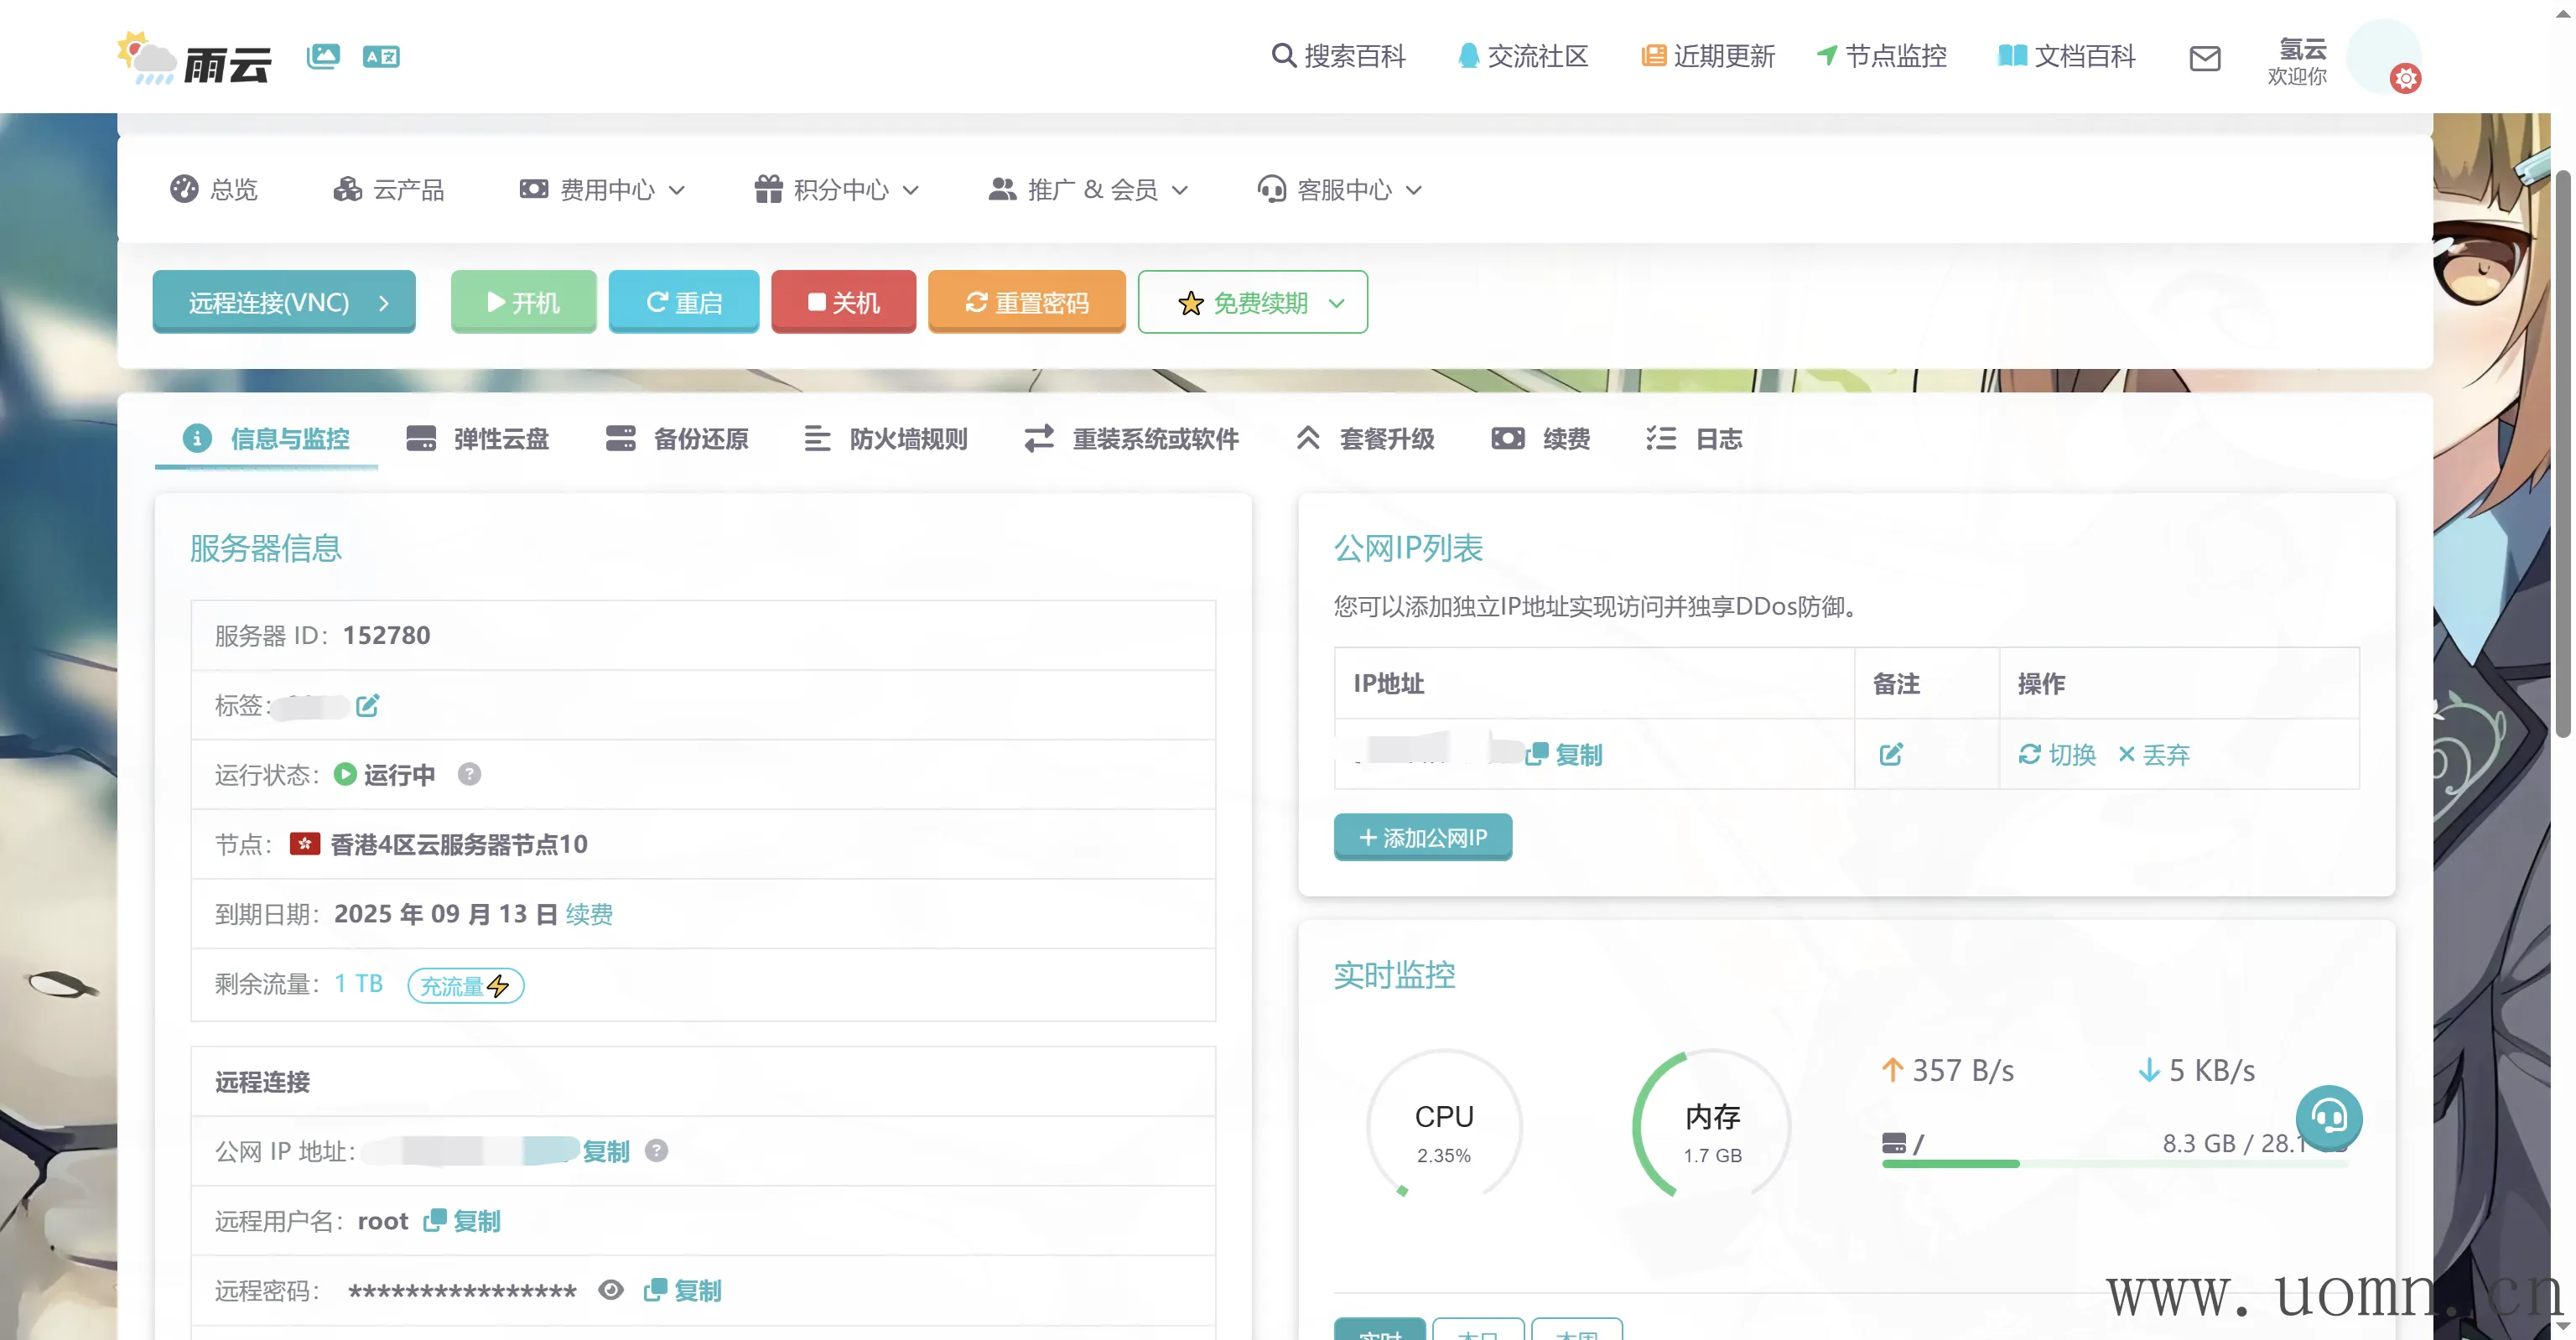Expand the 免费续期 dropdown

tap(1252, 303)
